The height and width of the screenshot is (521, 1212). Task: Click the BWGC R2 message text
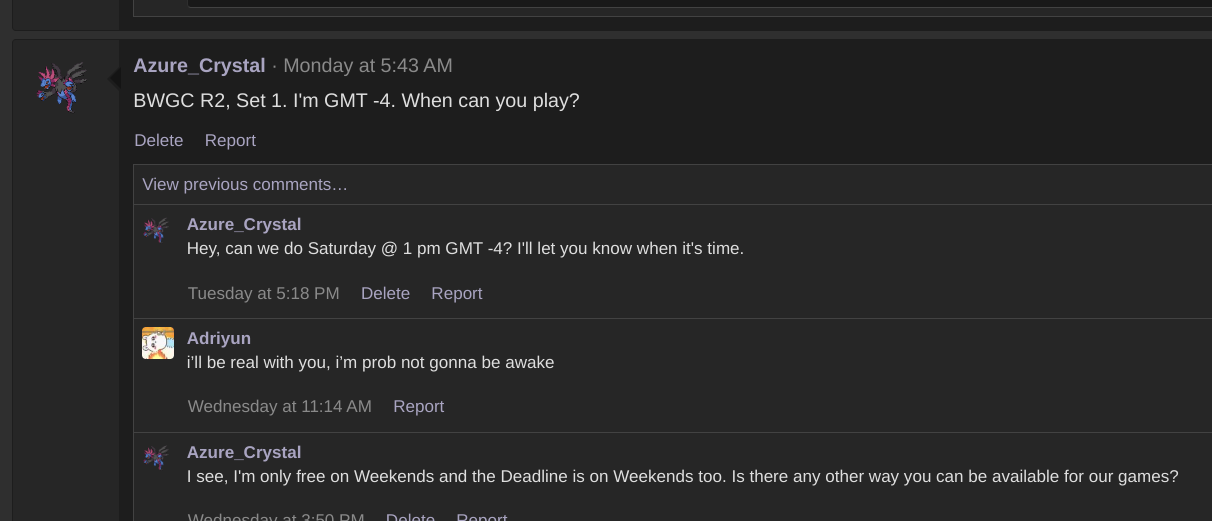pos(356,101)
